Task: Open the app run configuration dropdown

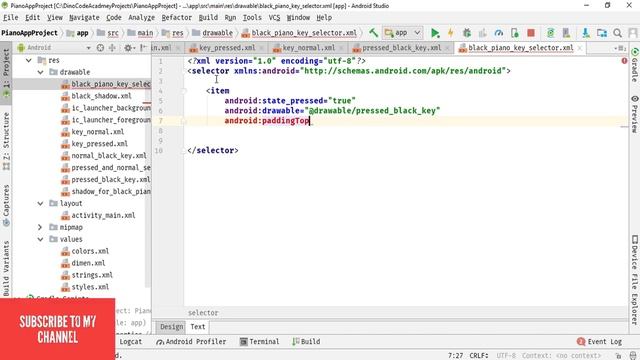Action: (402, 33)
